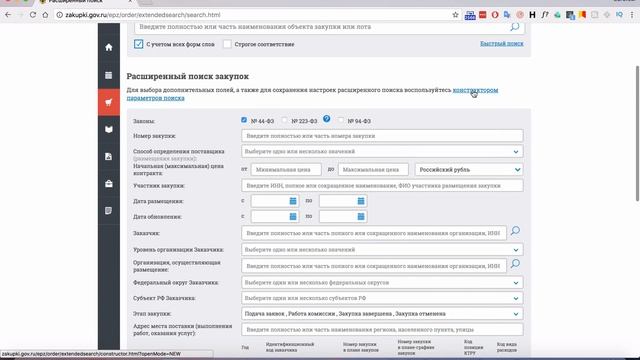Click the red Opera extension icon
Image resolution: width=640 pixels, height=360 pixels.
tap(495, 15)
